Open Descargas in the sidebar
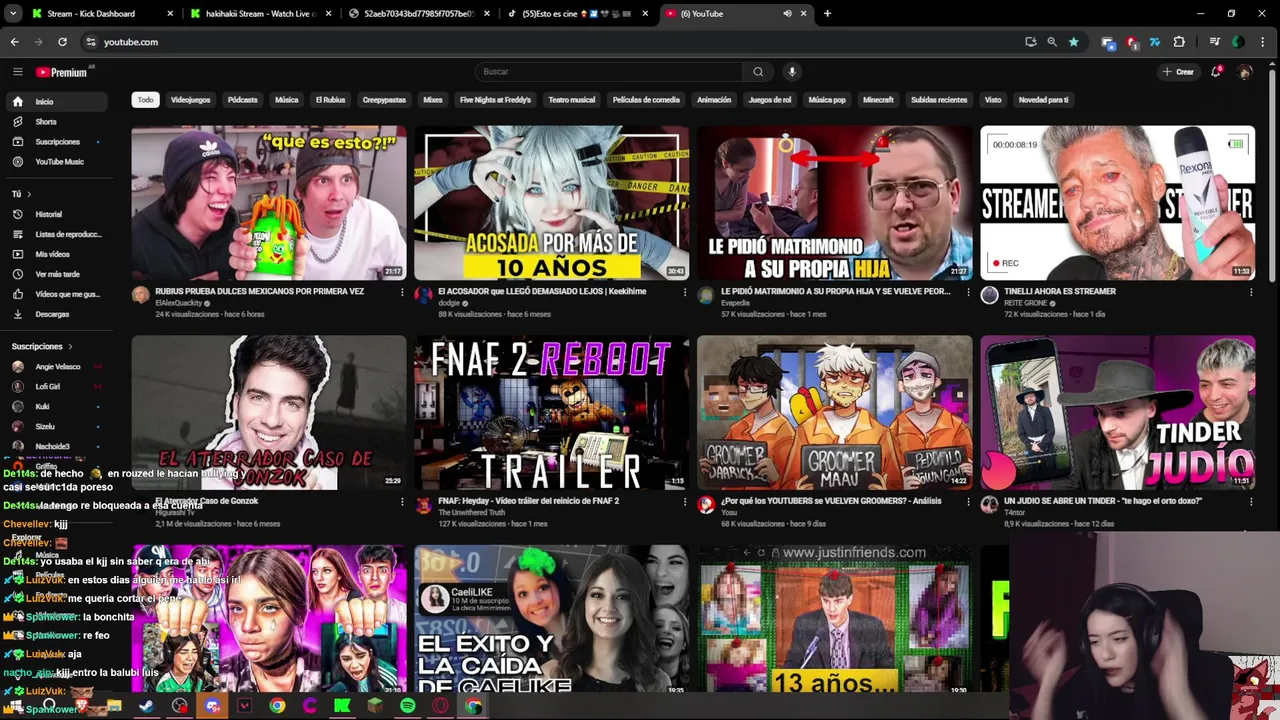1280x720 pixels. pyautogui.click(x=55, y=314)
